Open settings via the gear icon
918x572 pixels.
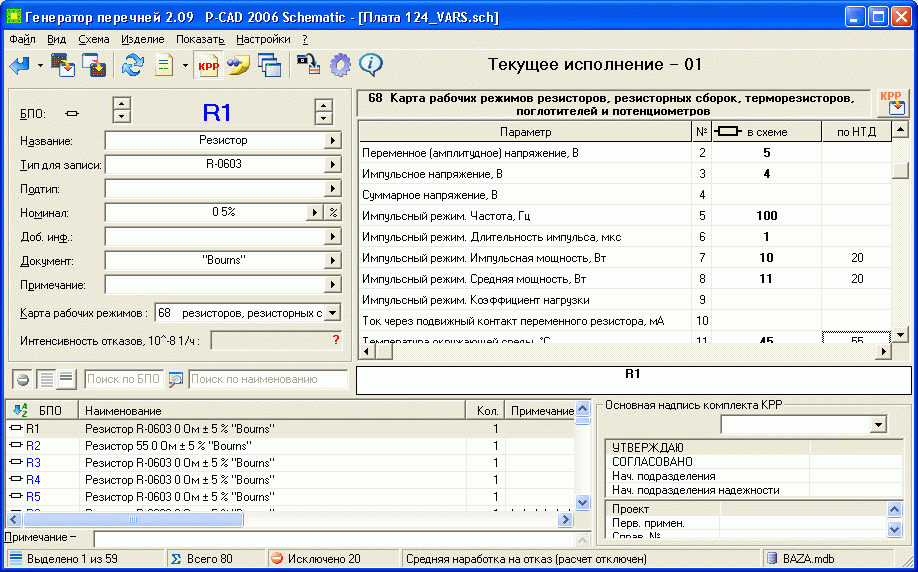pos(340,66)
